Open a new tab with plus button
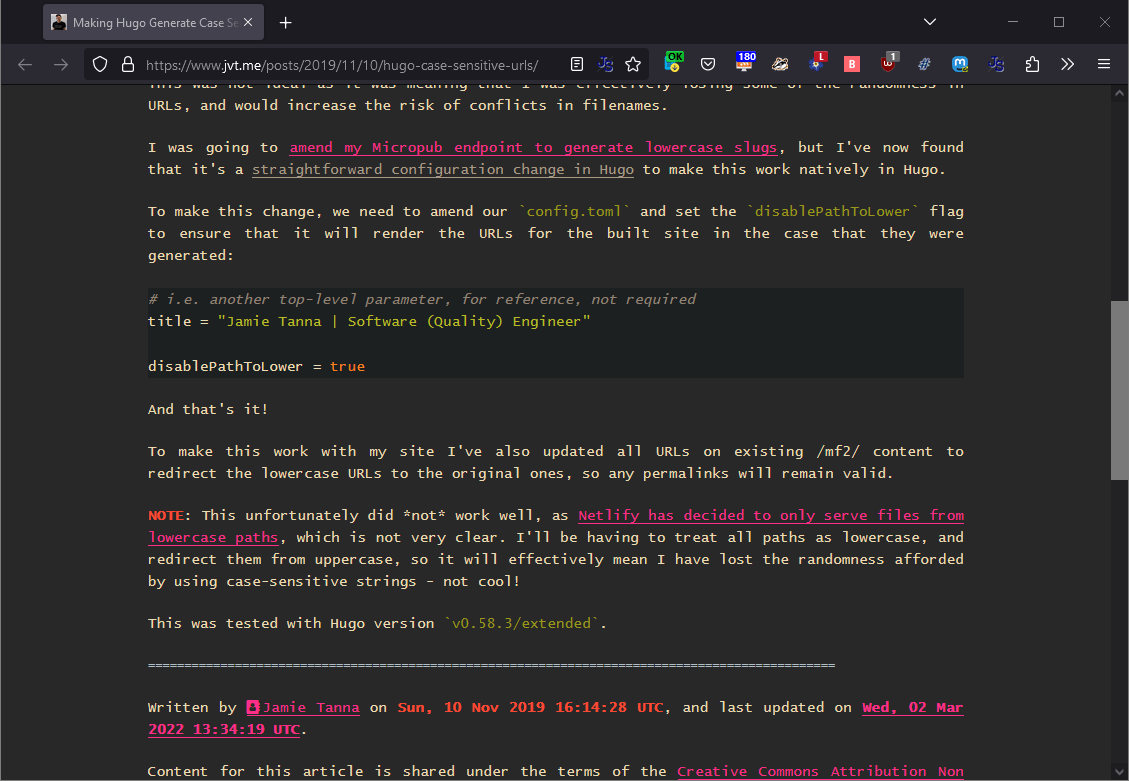Screen dimensions: 1129x781 point(286,22)
